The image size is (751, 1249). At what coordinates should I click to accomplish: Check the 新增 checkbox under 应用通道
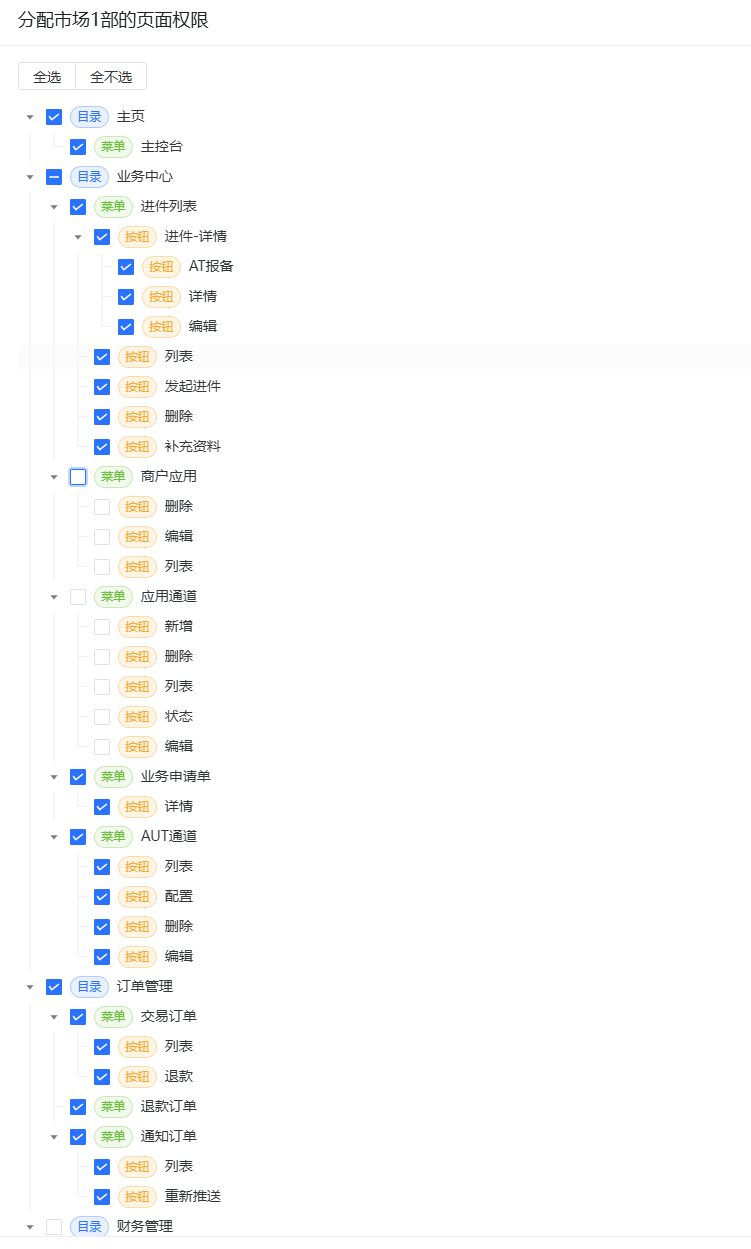pyautogui.click(x=102, y=627)
